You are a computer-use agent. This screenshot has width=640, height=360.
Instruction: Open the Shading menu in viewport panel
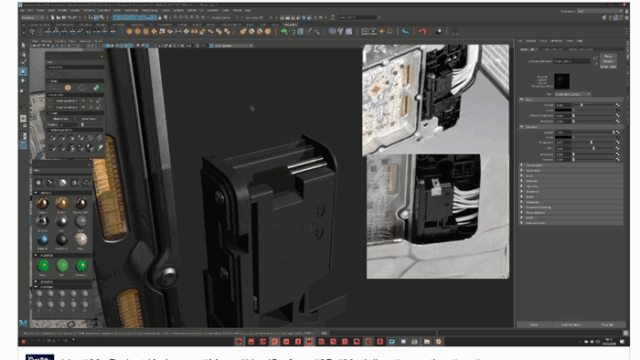(x=46, y=41)
